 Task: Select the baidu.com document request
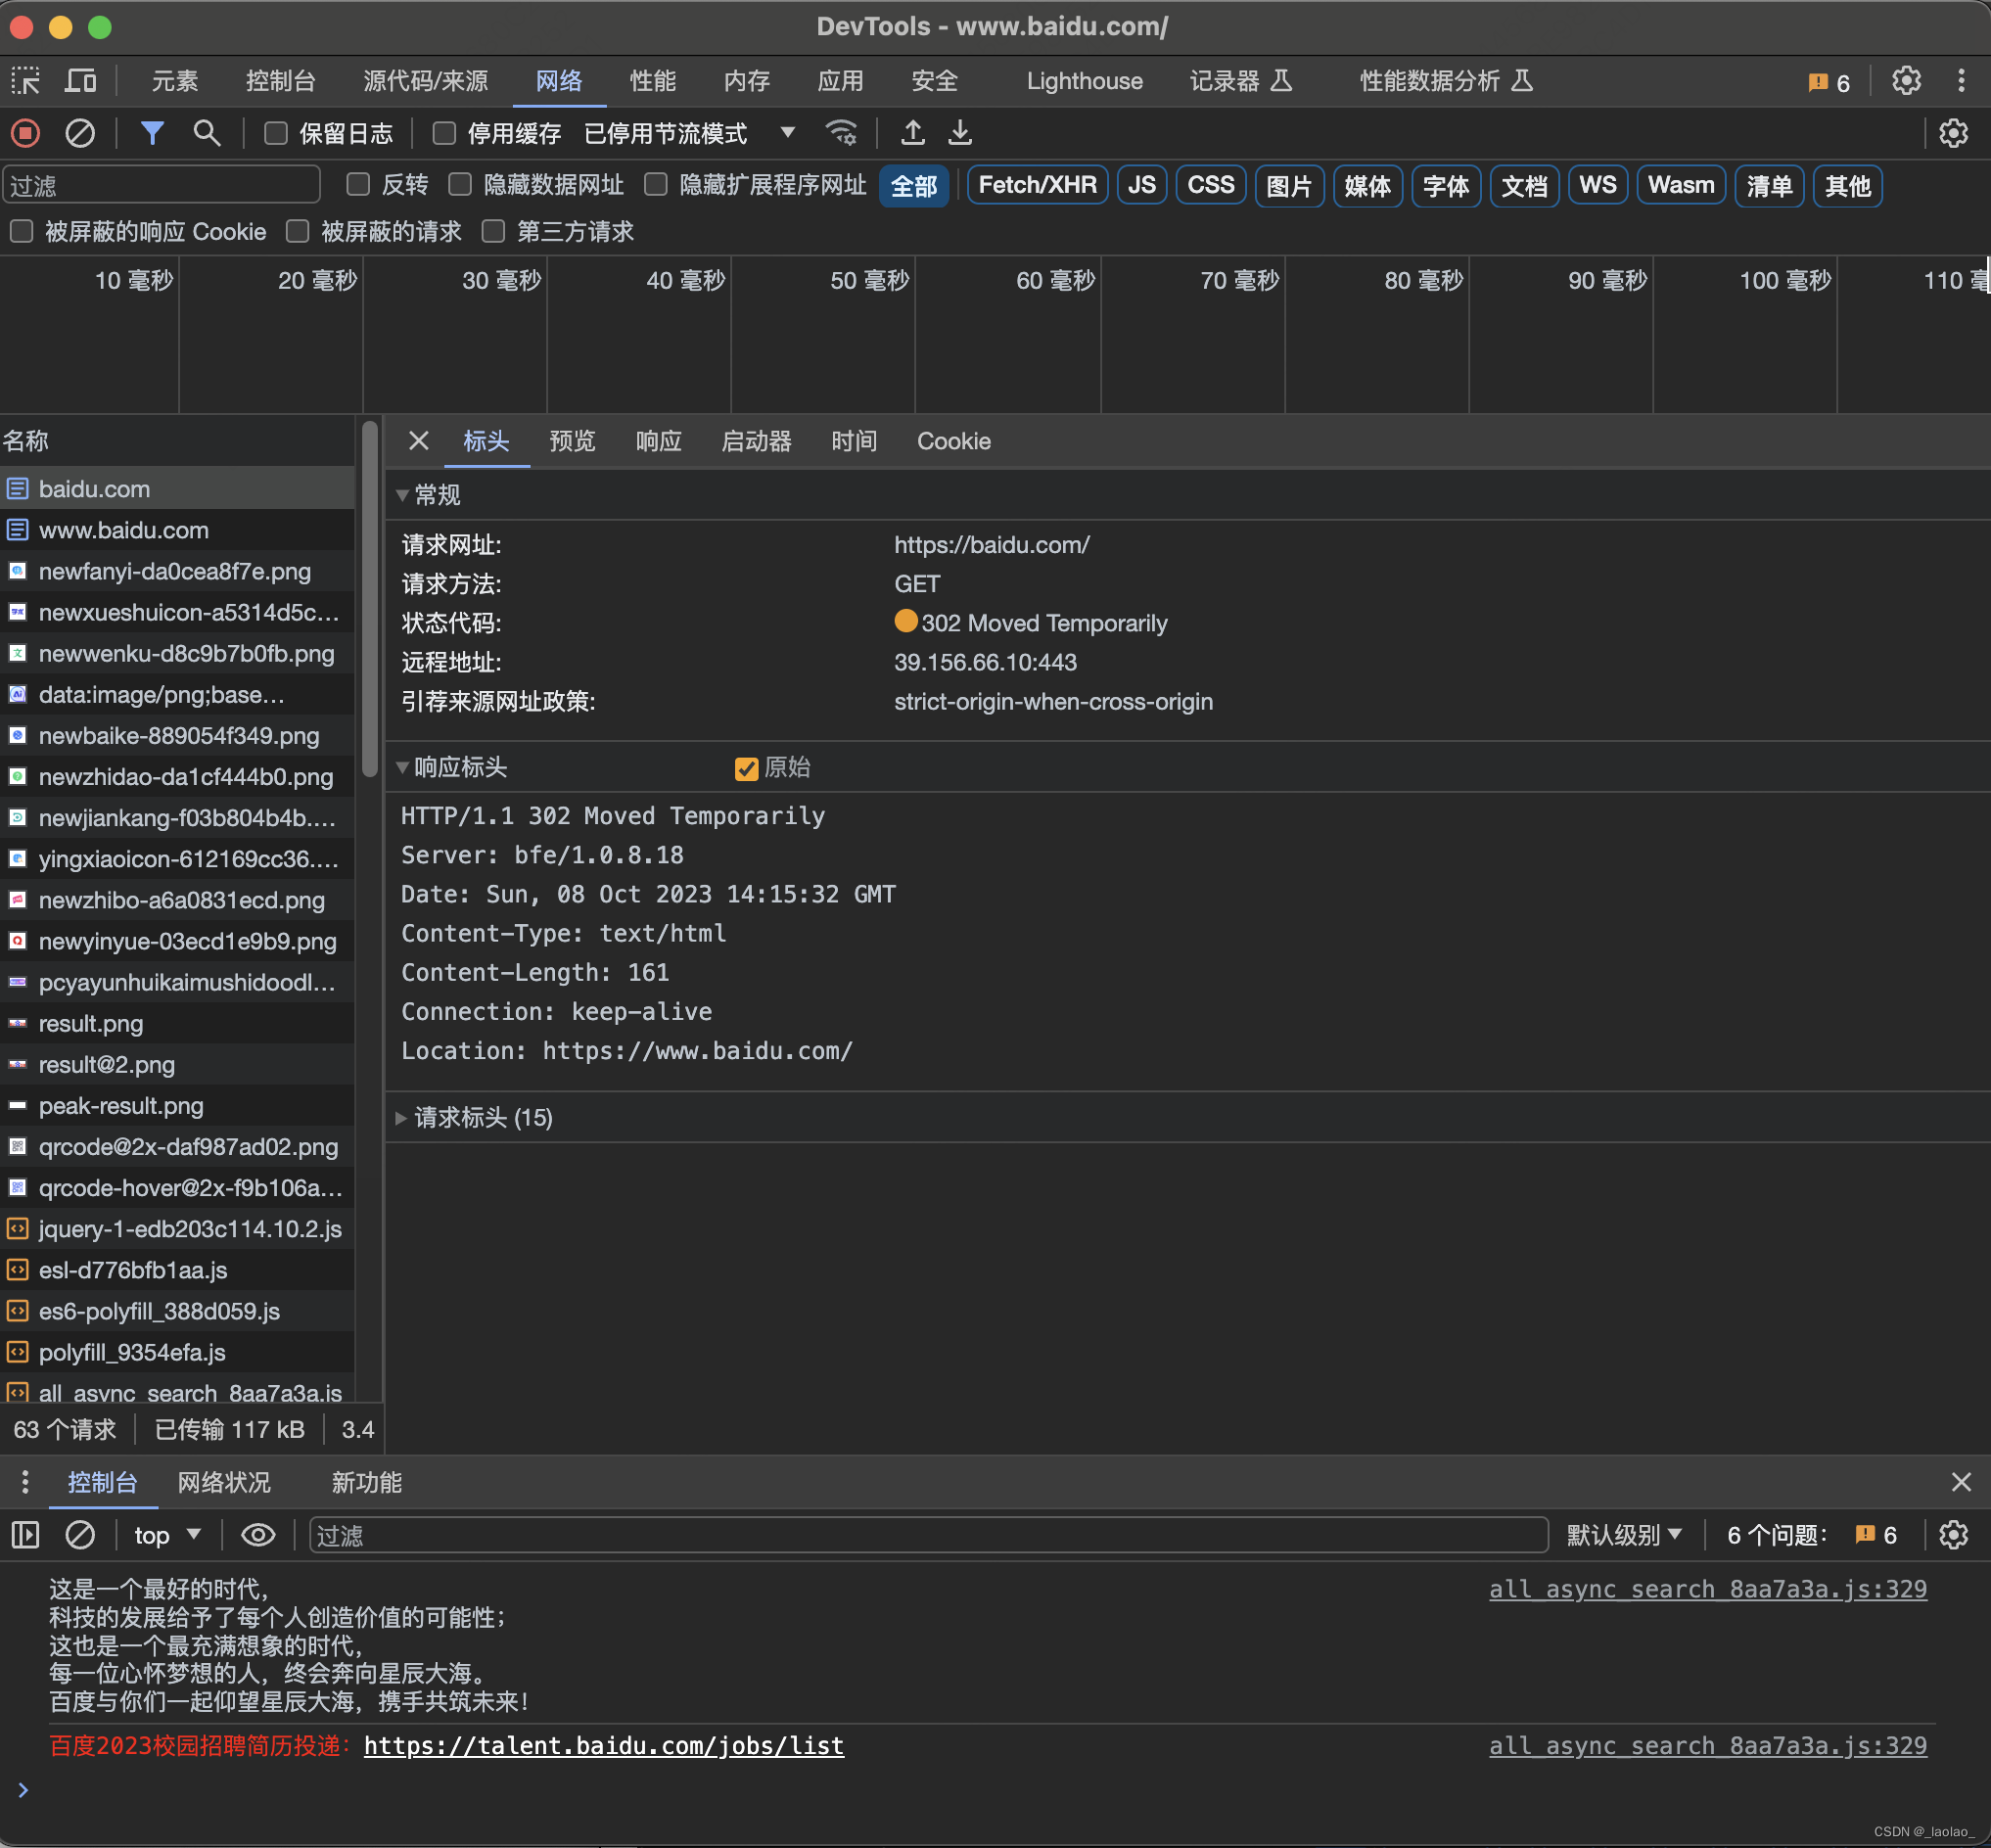tap(177, 489)
